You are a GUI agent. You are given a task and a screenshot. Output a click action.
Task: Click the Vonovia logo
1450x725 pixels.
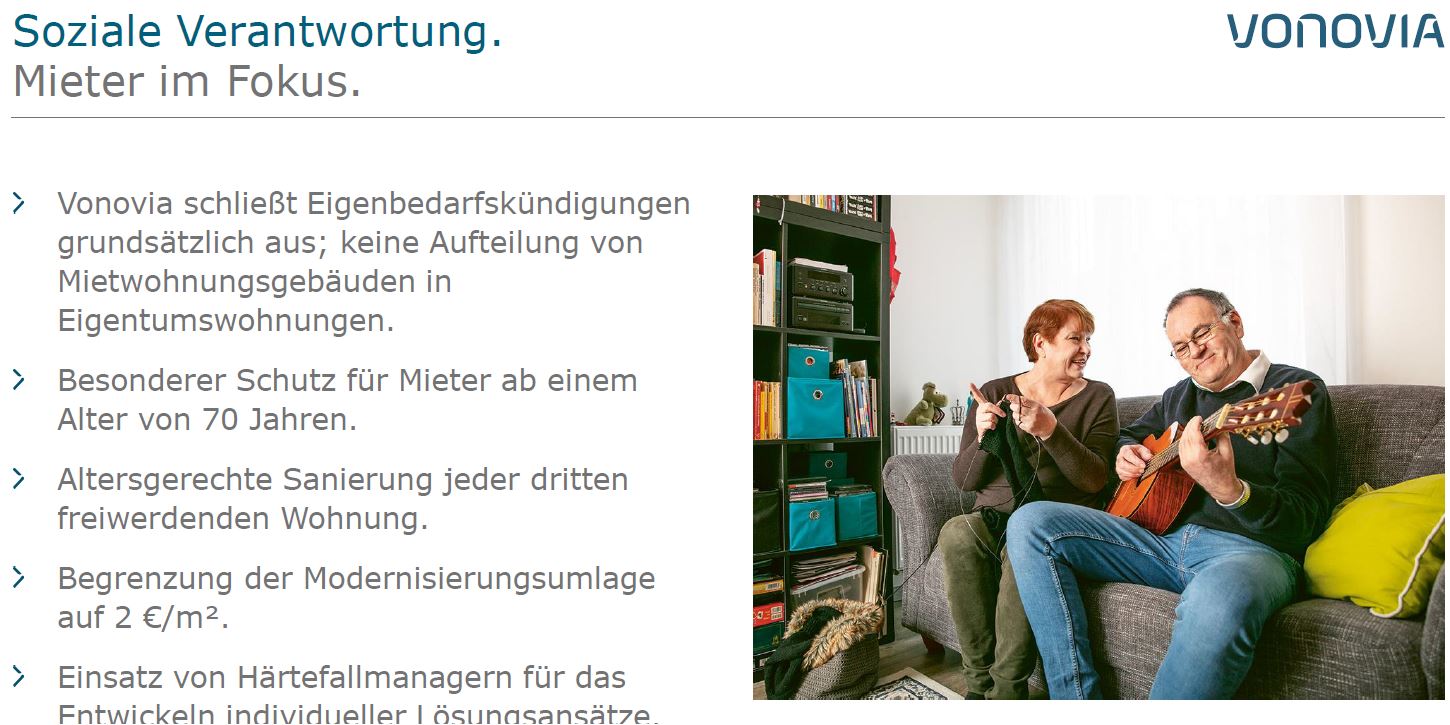coord(1336,31)
